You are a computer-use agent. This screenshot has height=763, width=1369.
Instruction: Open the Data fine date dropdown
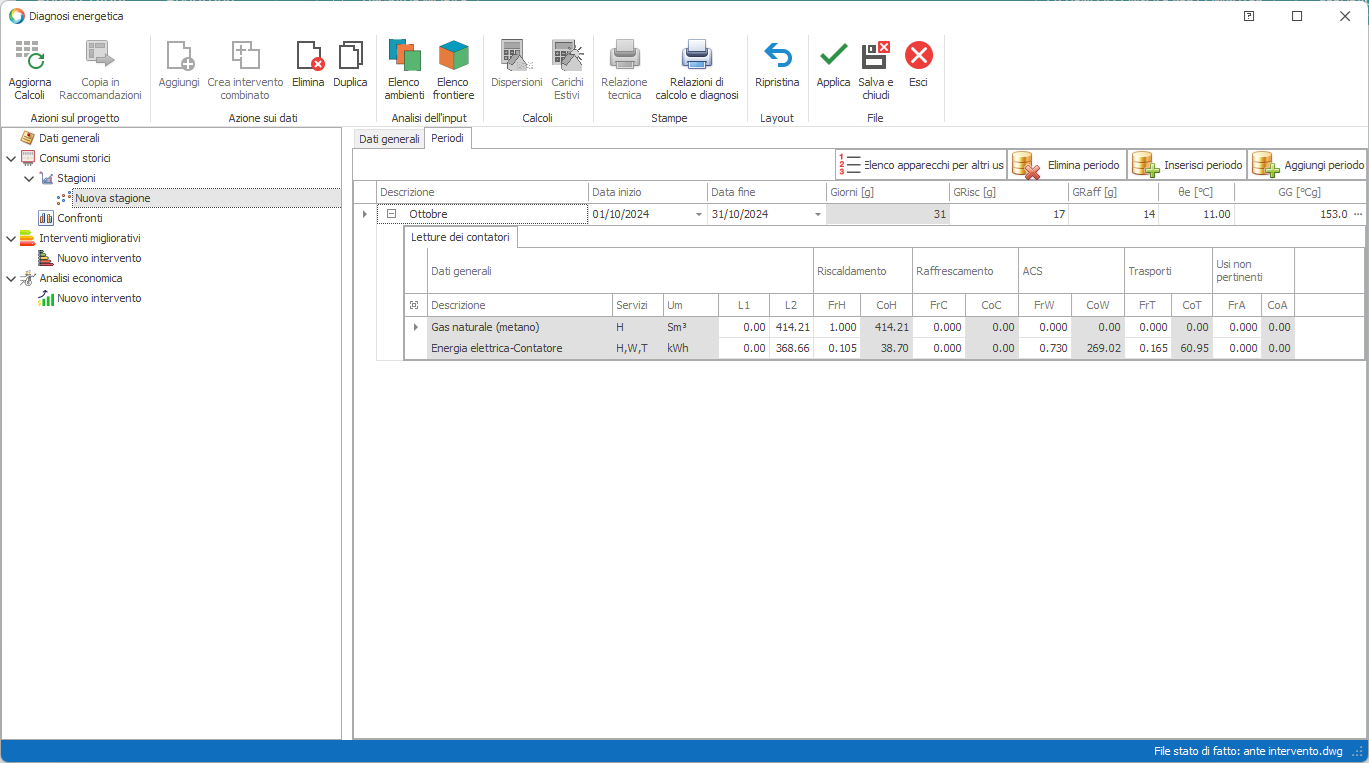point(817,214)
